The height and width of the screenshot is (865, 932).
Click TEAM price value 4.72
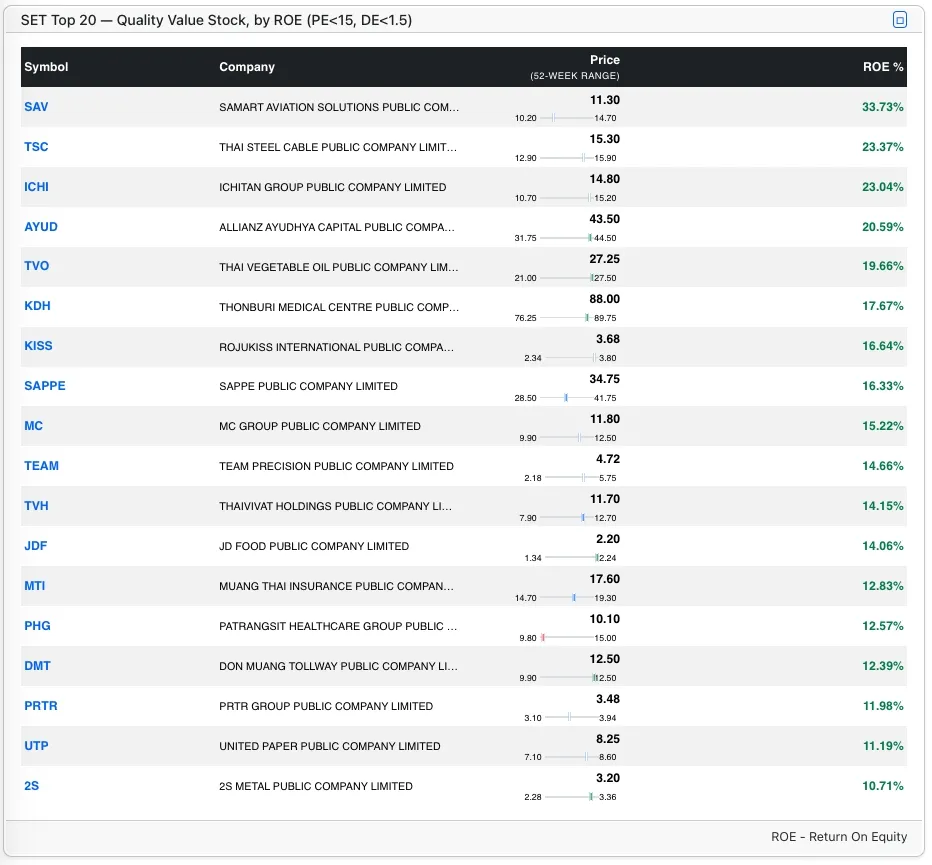(608, 459)
